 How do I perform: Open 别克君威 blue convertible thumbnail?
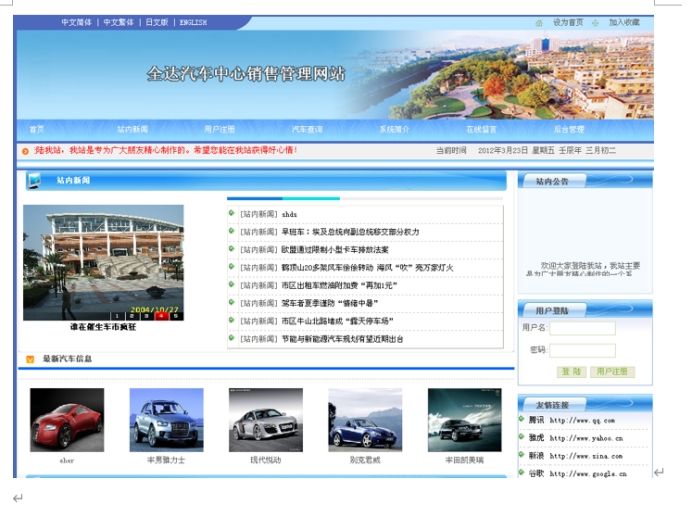tap(365, 420)
